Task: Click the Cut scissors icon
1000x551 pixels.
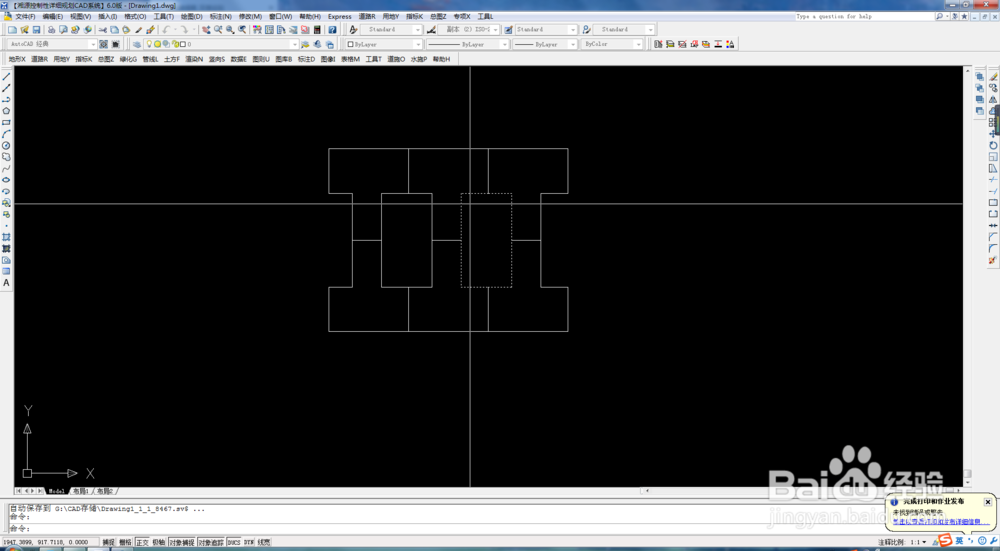Action: 103,30
